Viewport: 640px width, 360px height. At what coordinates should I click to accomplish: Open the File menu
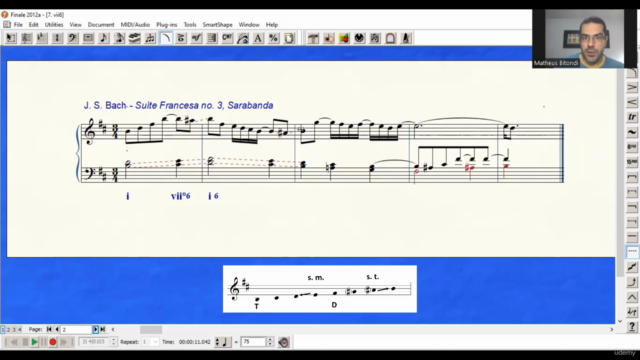tap(18, 25)
